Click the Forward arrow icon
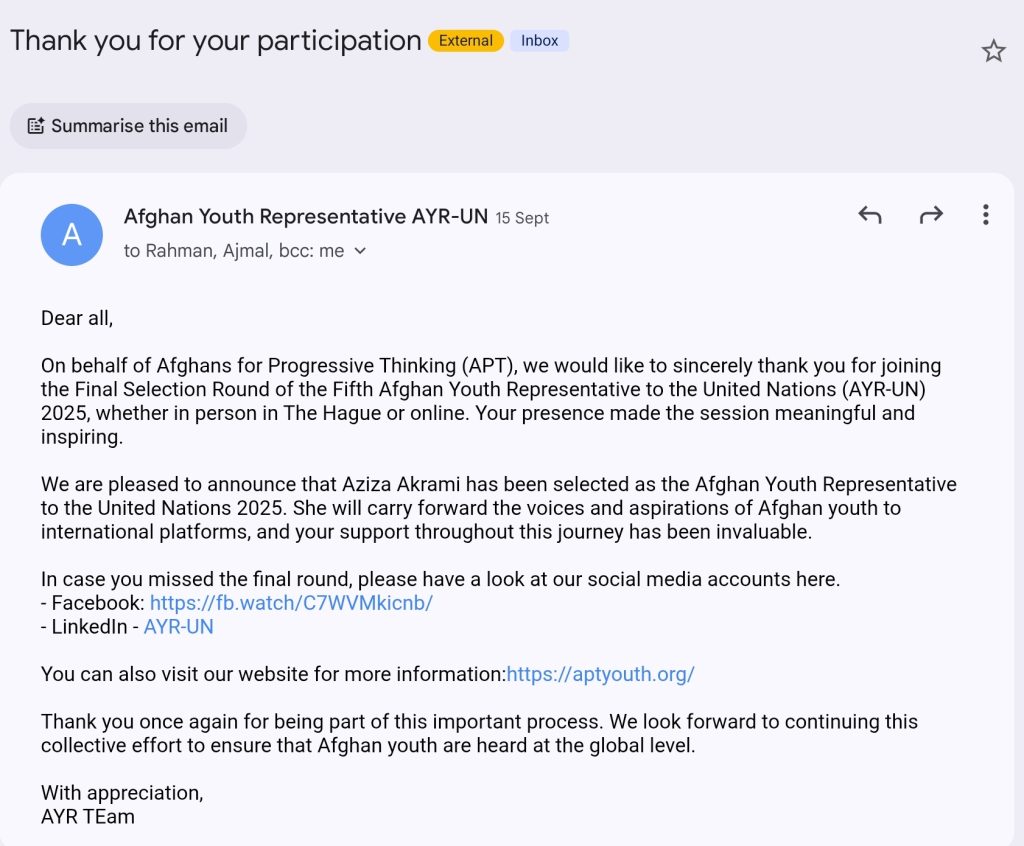1024x846 pixels. pos(931,215)
